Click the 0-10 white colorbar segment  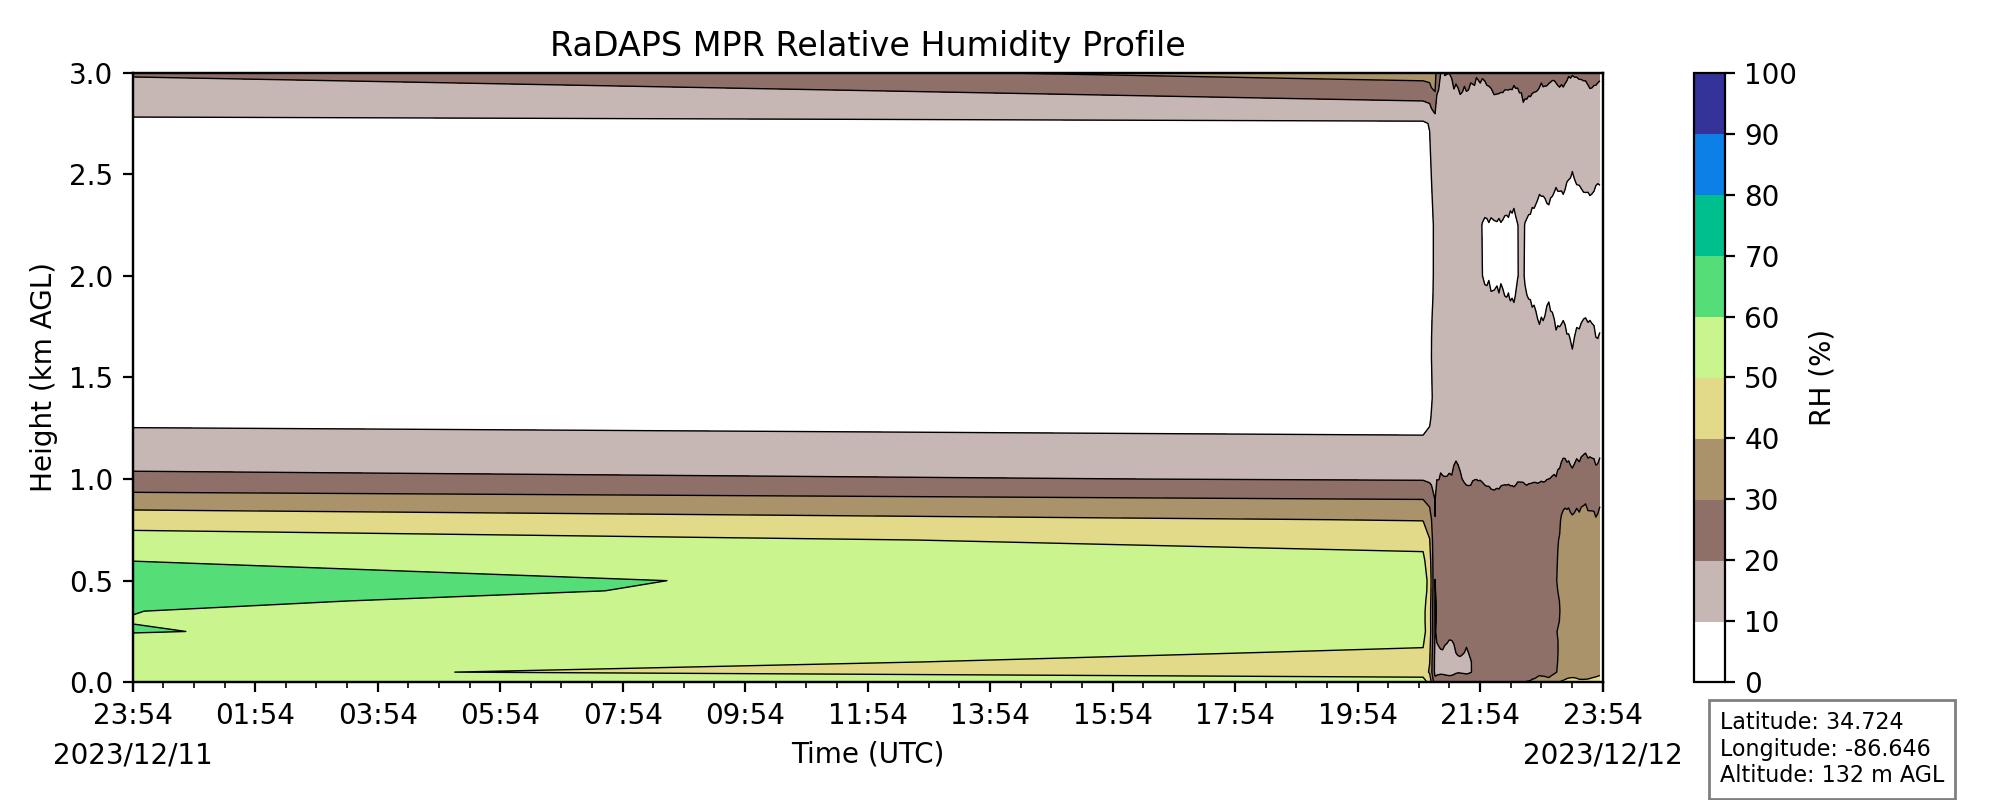tap(1710, 652)
